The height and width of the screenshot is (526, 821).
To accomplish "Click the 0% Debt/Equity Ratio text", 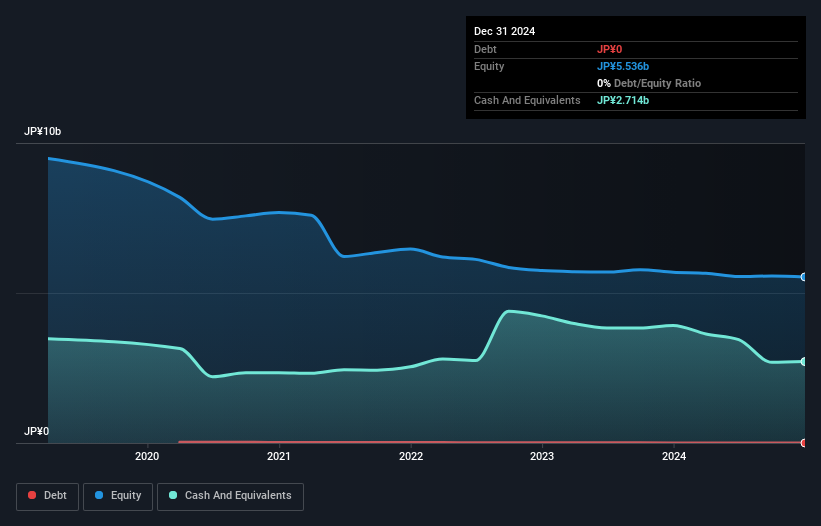I will (x=649, y=83).
